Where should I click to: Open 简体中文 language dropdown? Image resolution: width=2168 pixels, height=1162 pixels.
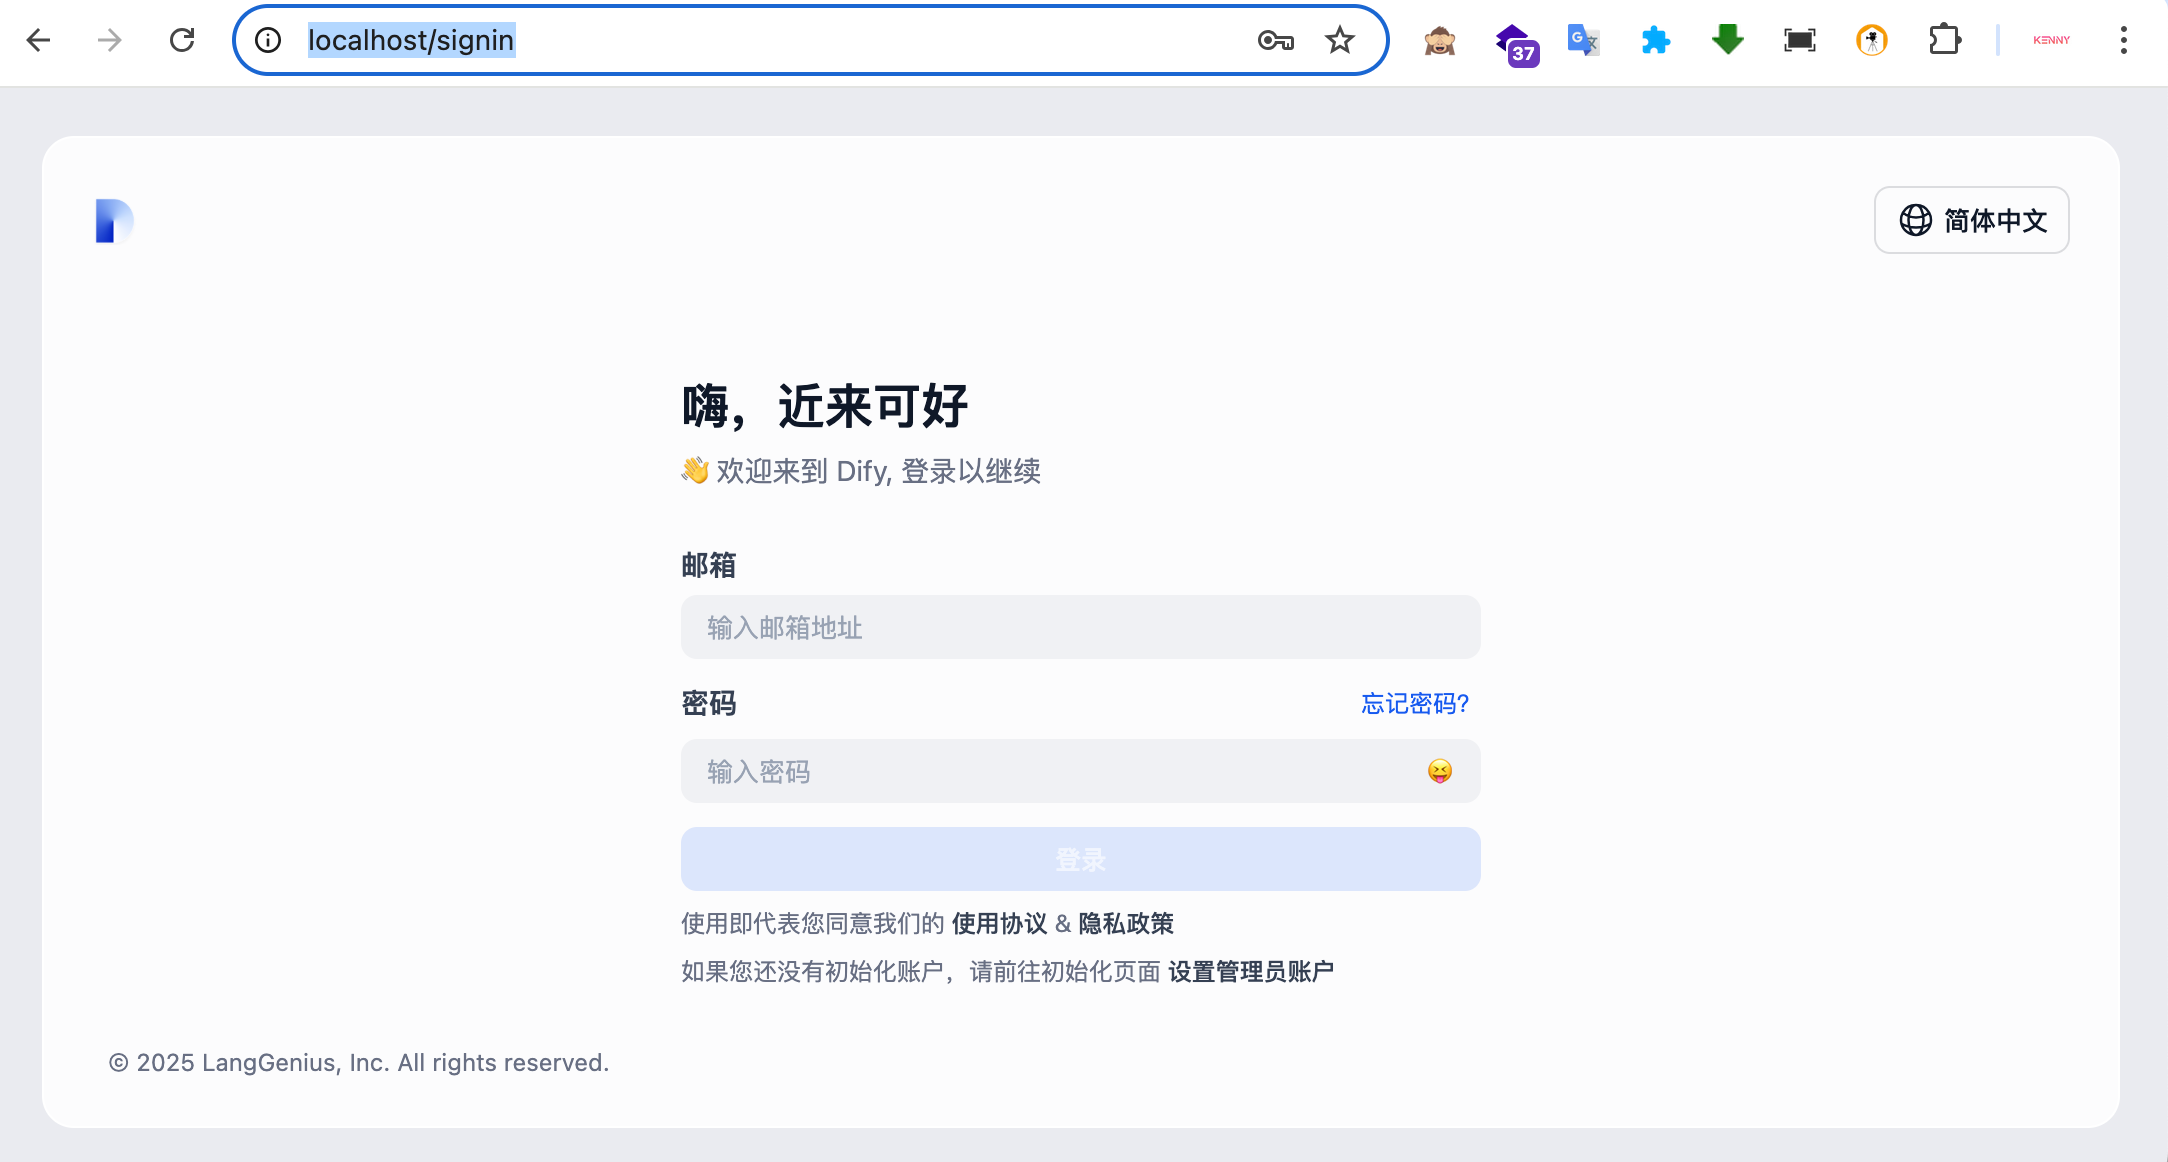pyautogui.click(x=1972, y=220)
